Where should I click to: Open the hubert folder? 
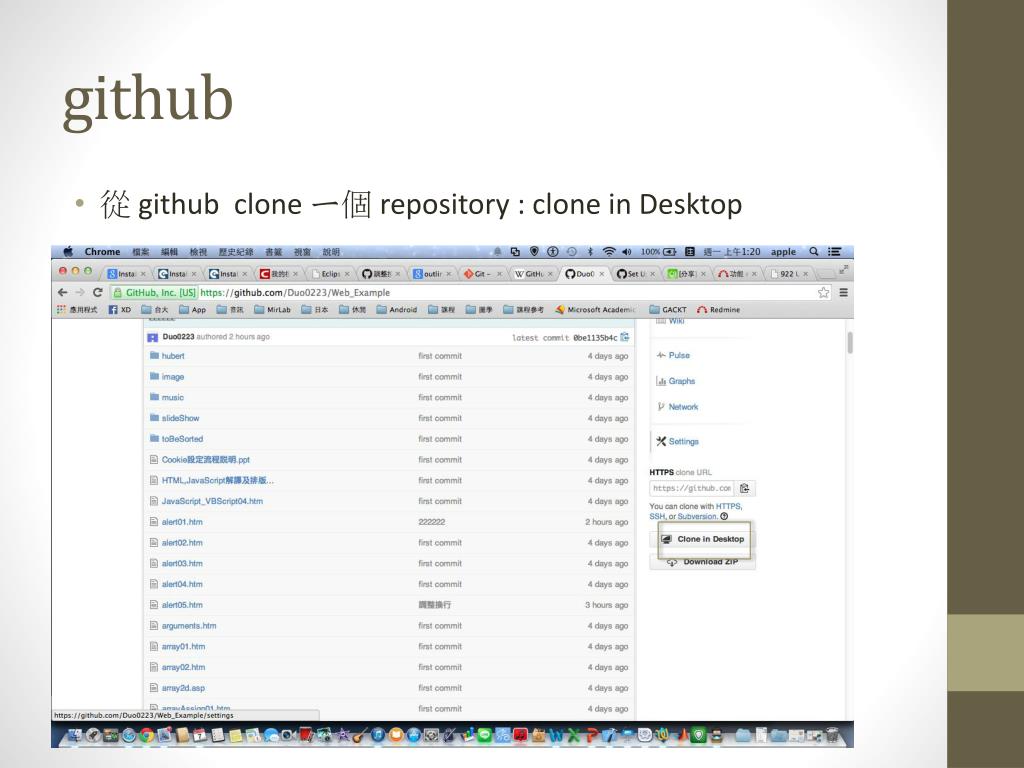173,356
